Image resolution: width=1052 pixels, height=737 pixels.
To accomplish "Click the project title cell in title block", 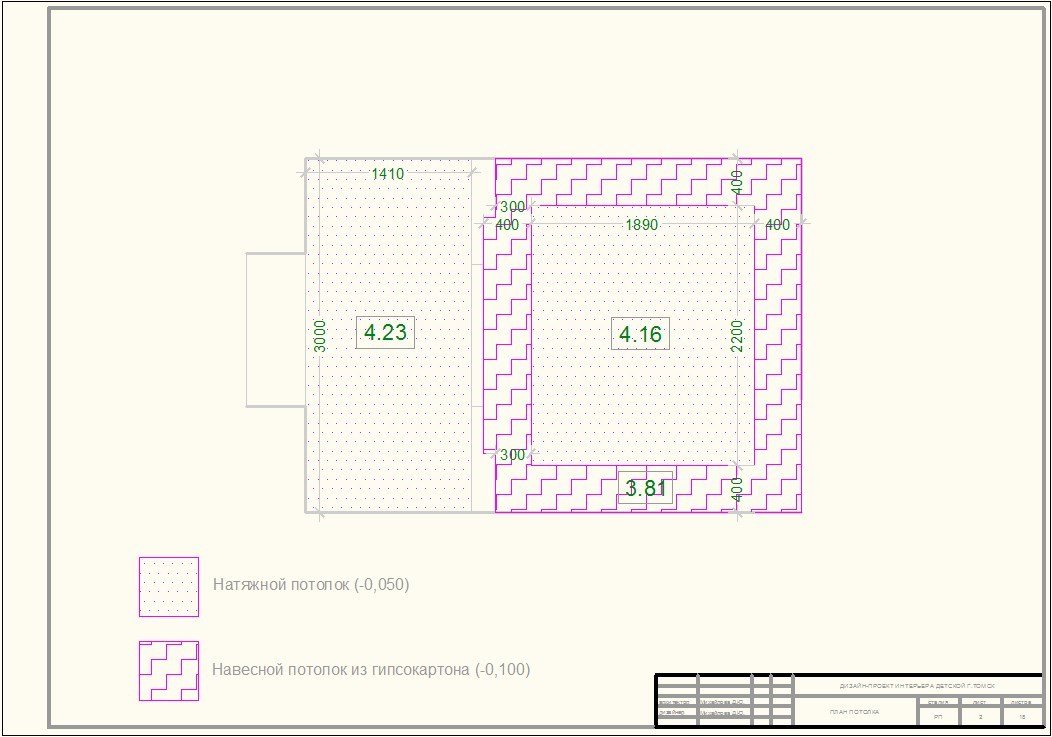I will pyautogui.click(x=917, y=686).
